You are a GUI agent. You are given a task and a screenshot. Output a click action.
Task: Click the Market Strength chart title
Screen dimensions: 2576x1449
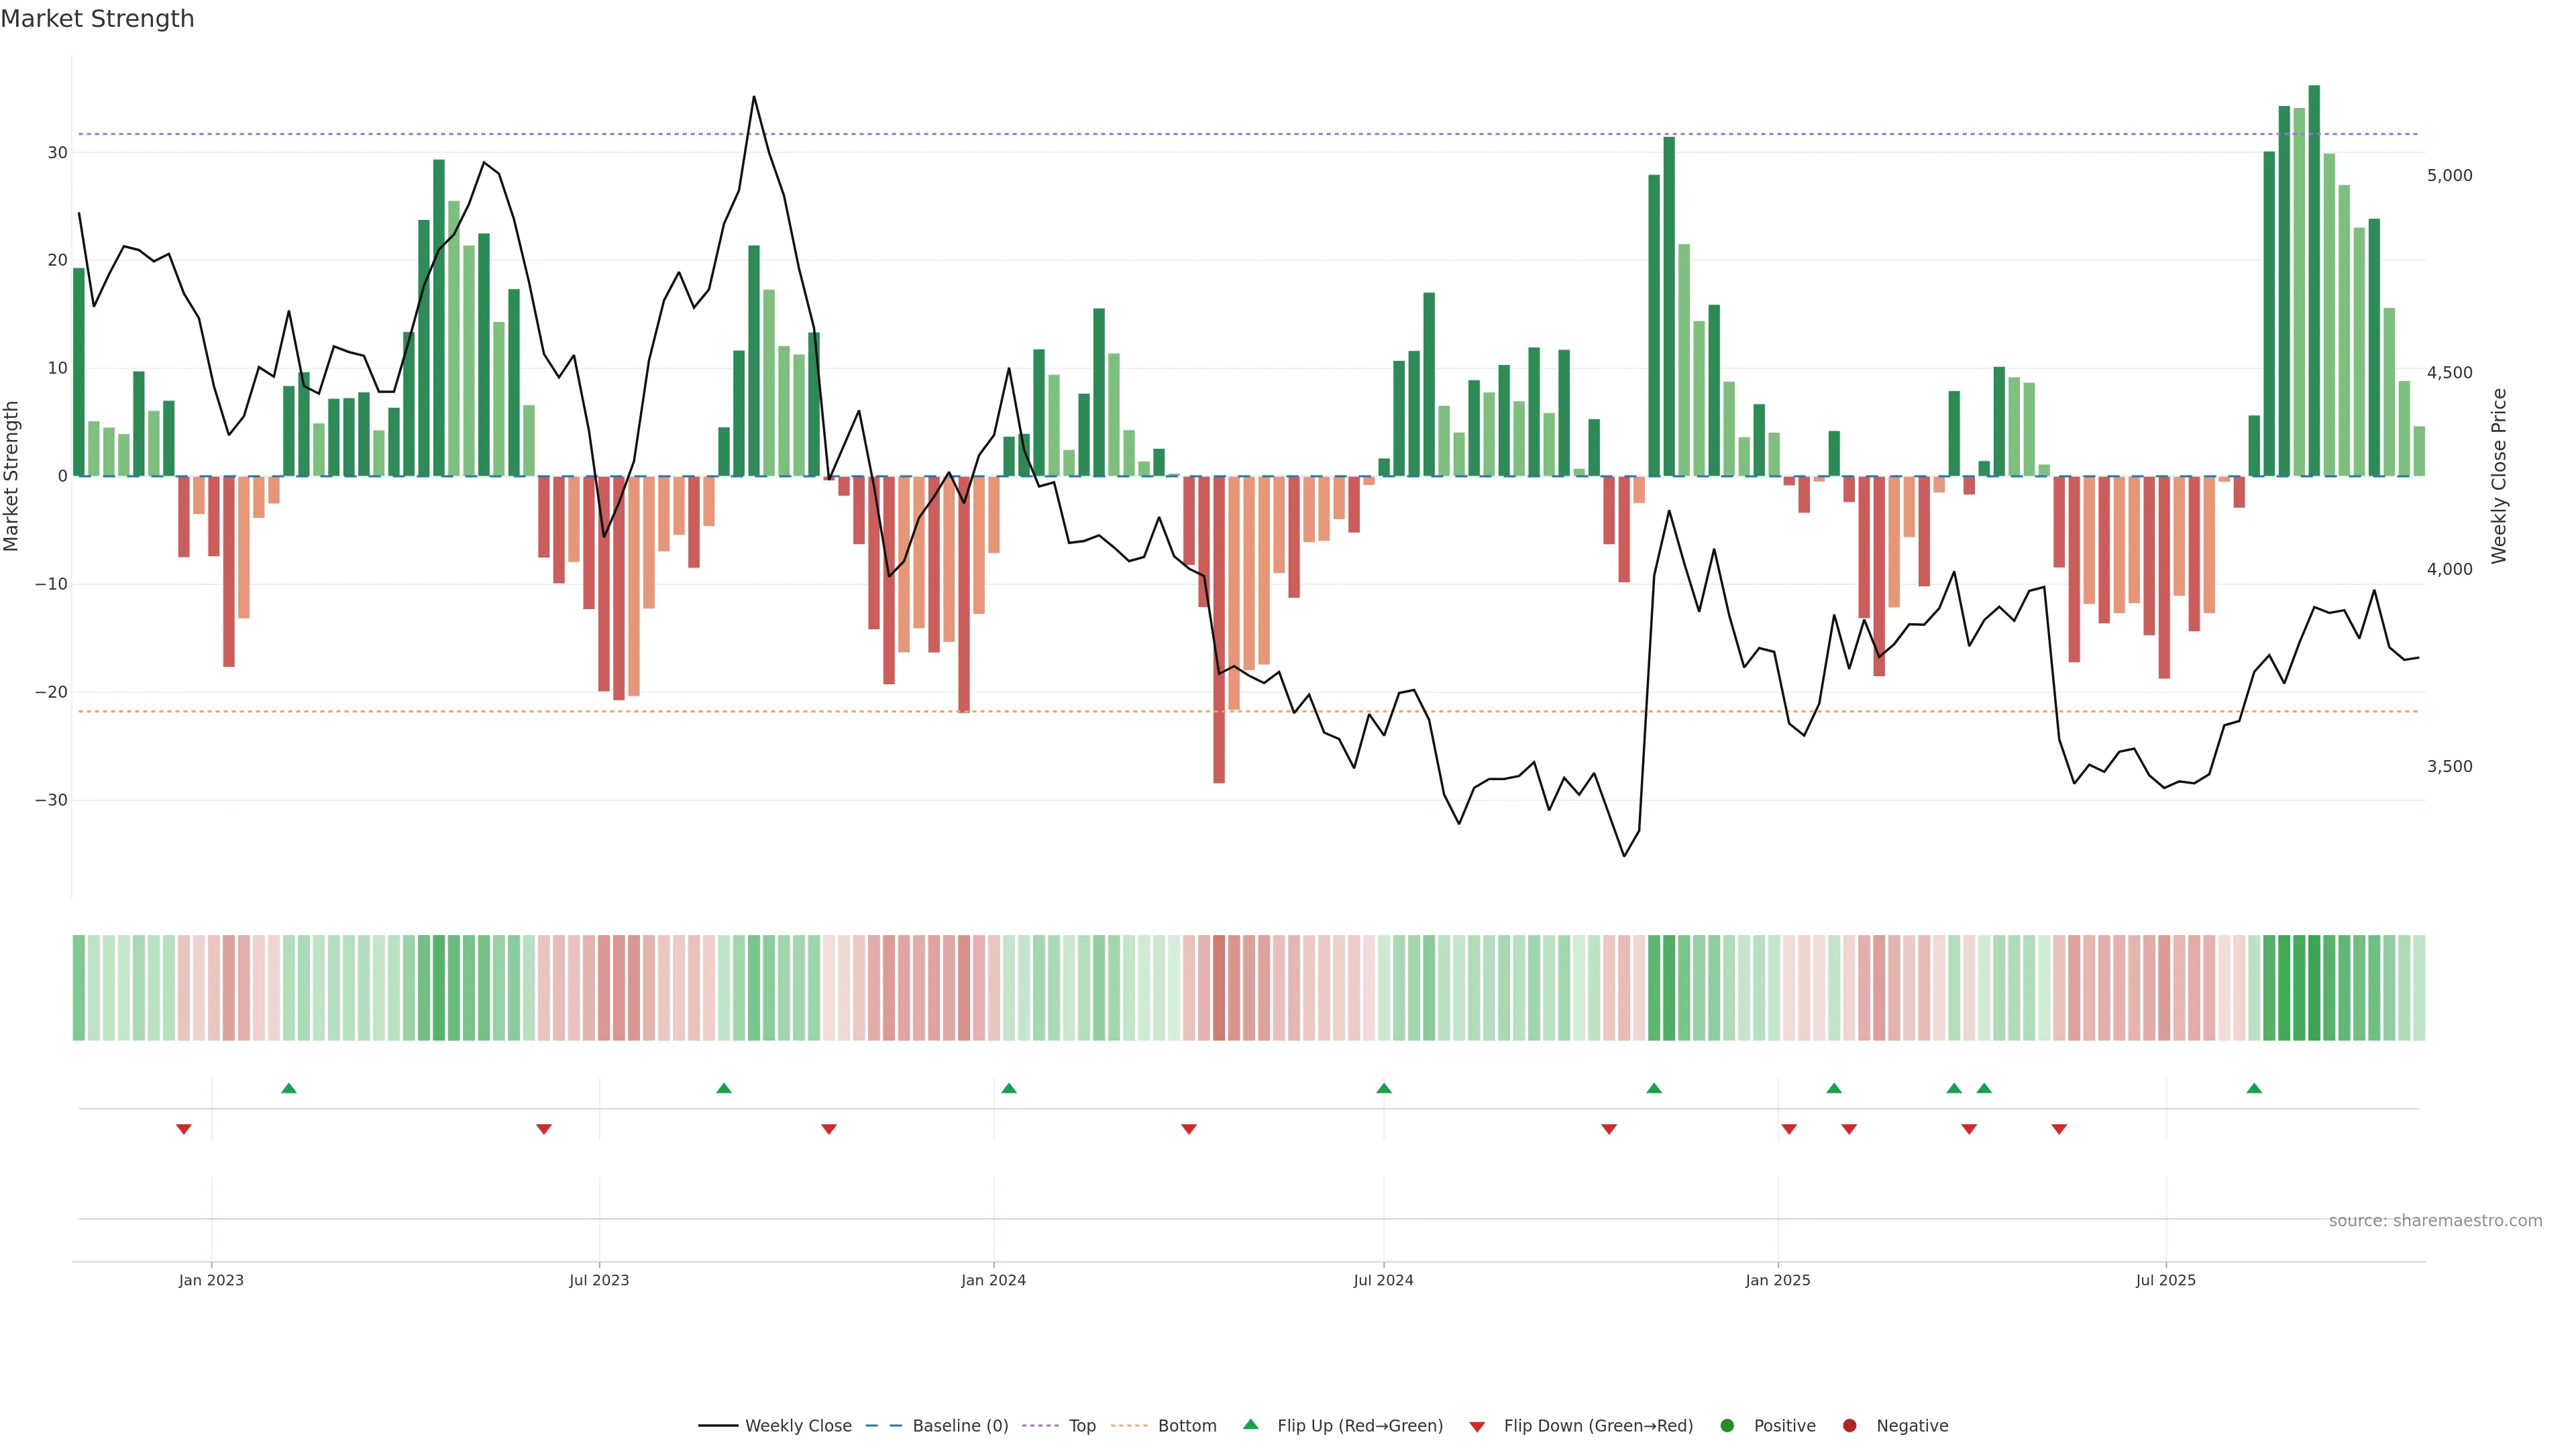tap(97, 19)
